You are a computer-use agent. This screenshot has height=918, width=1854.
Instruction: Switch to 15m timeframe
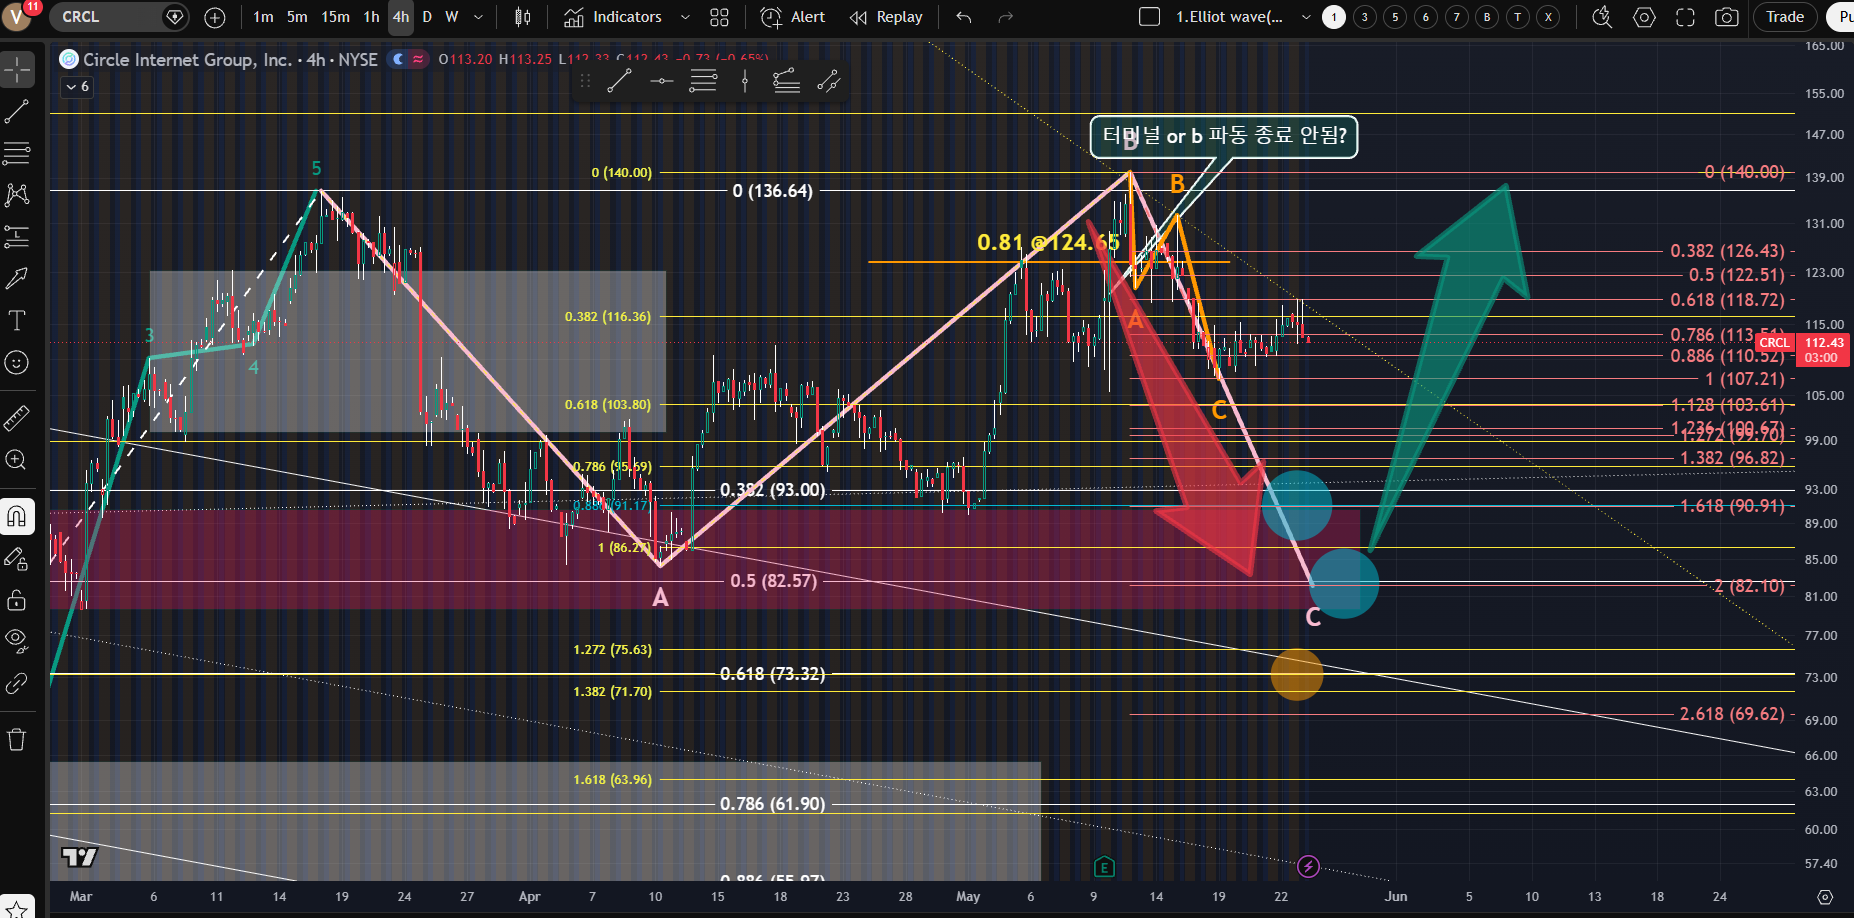tap(335, 17)
